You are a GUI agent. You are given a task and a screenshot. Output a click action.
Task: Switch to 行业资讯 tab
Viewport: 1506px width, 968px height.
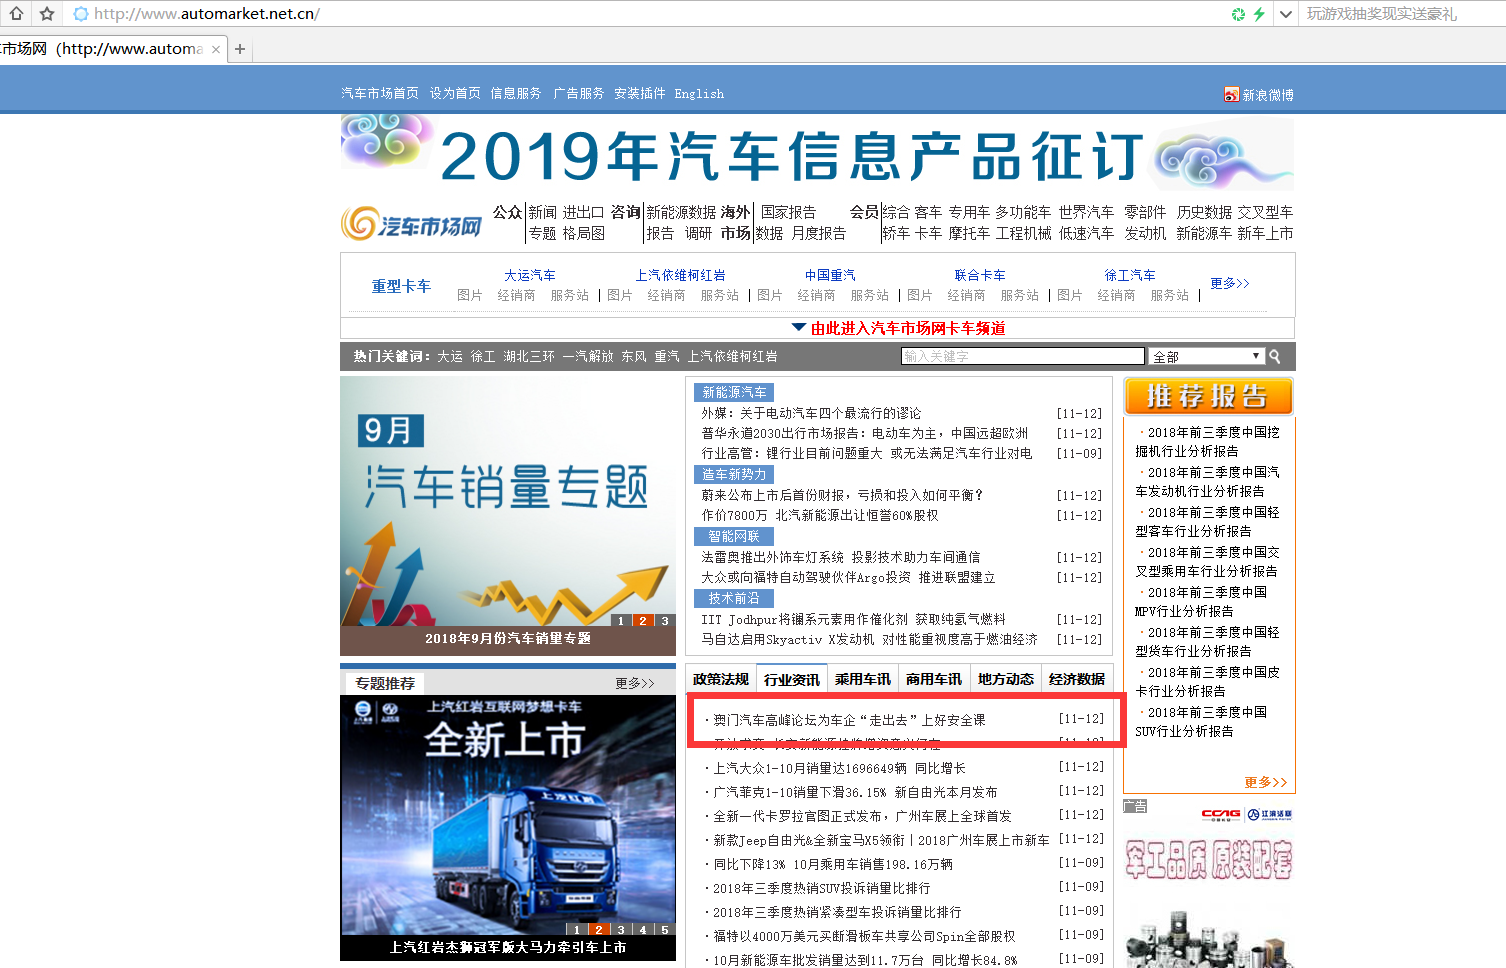click(x=792, y=679)
